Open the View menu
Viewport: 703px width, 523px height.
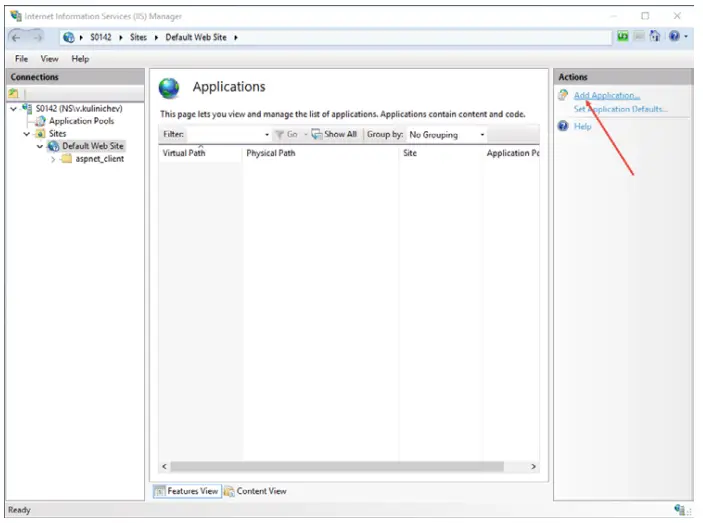(49, 59)
